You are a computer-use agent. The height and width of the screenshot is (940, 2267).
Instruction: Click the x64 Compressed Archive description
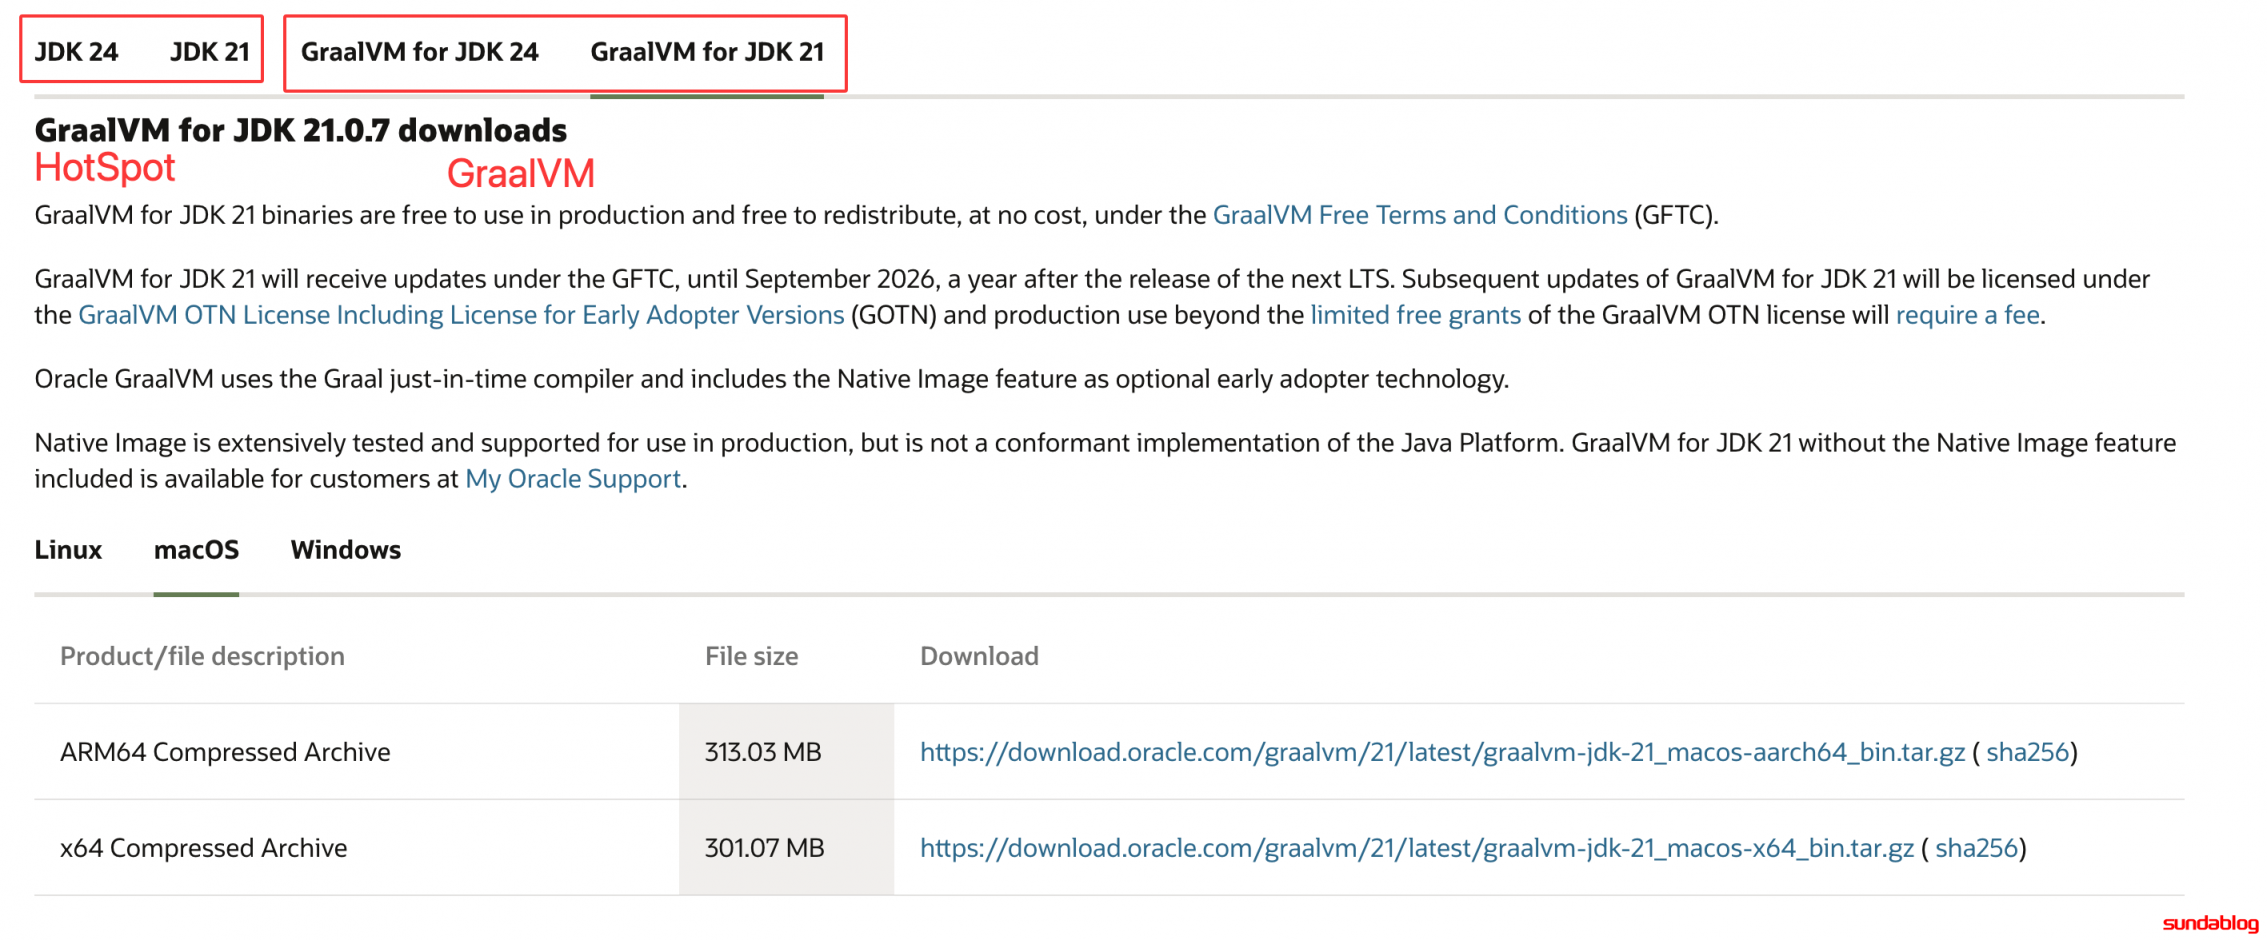[204, 848]
